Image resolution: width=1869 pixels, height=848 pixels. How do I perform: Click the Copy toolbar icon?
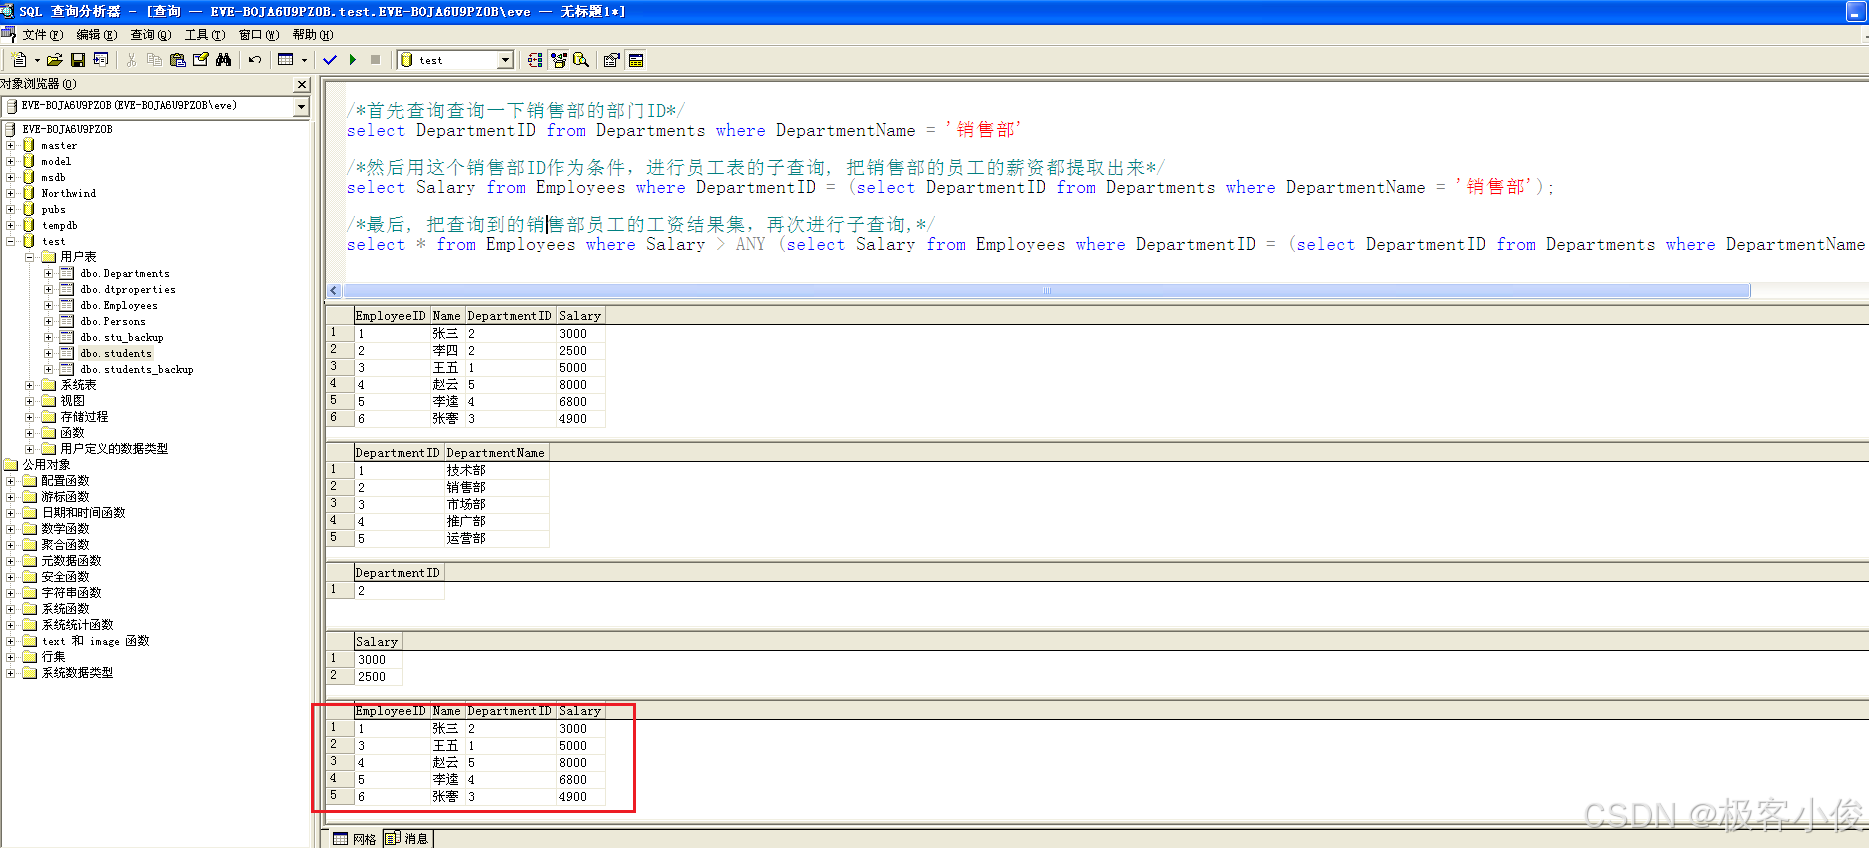click(154, 60)
